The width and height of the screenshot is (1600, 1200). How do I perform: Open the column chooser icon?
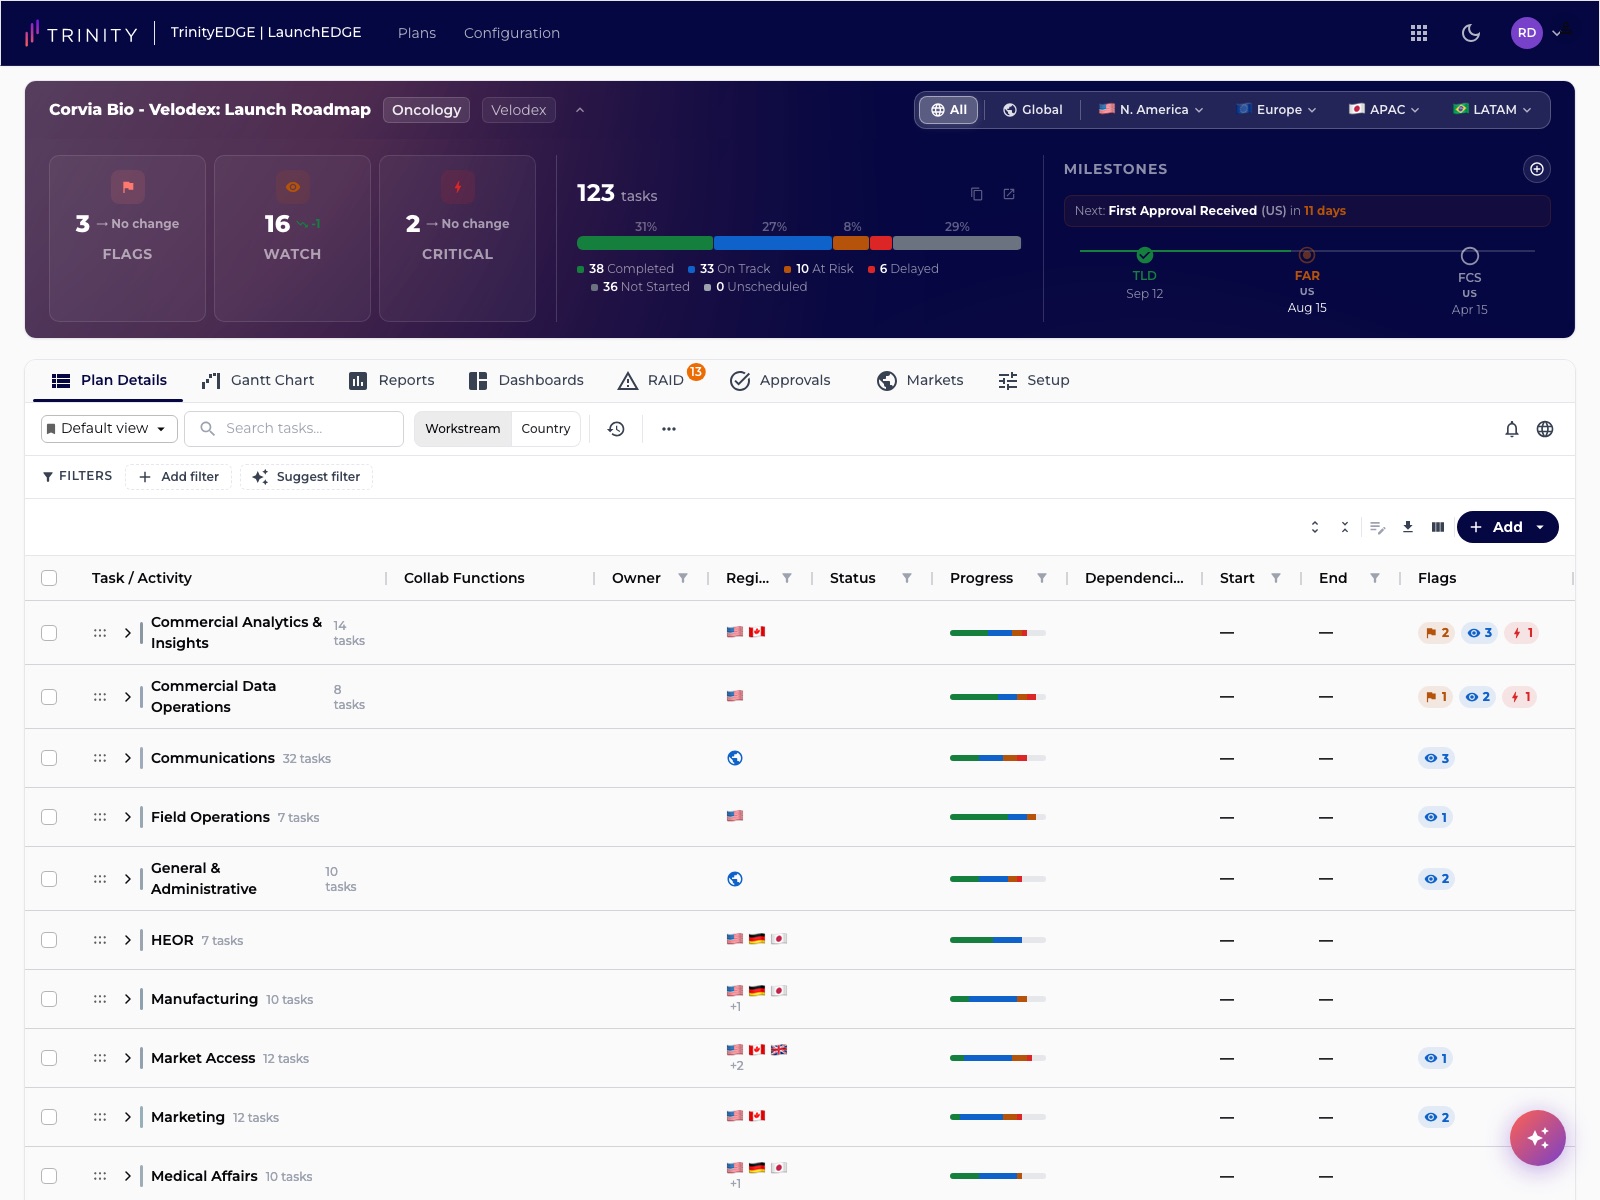(x=1438, y=527)
